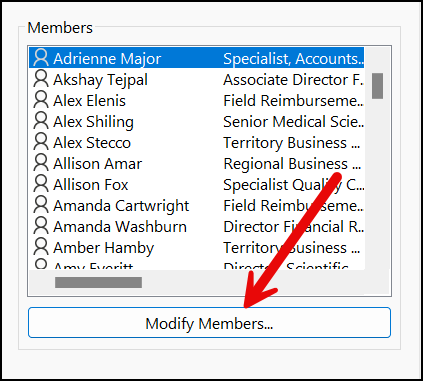The height and width of the screenshot is (381, 423).
Task: Click the person icon next to Amanda Cartwright
Action: coord(41,205)
